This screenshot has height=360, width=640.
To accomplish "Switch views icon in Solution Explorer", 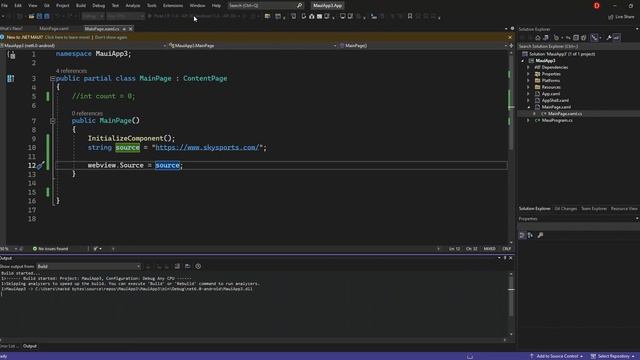I will point(546,38).
